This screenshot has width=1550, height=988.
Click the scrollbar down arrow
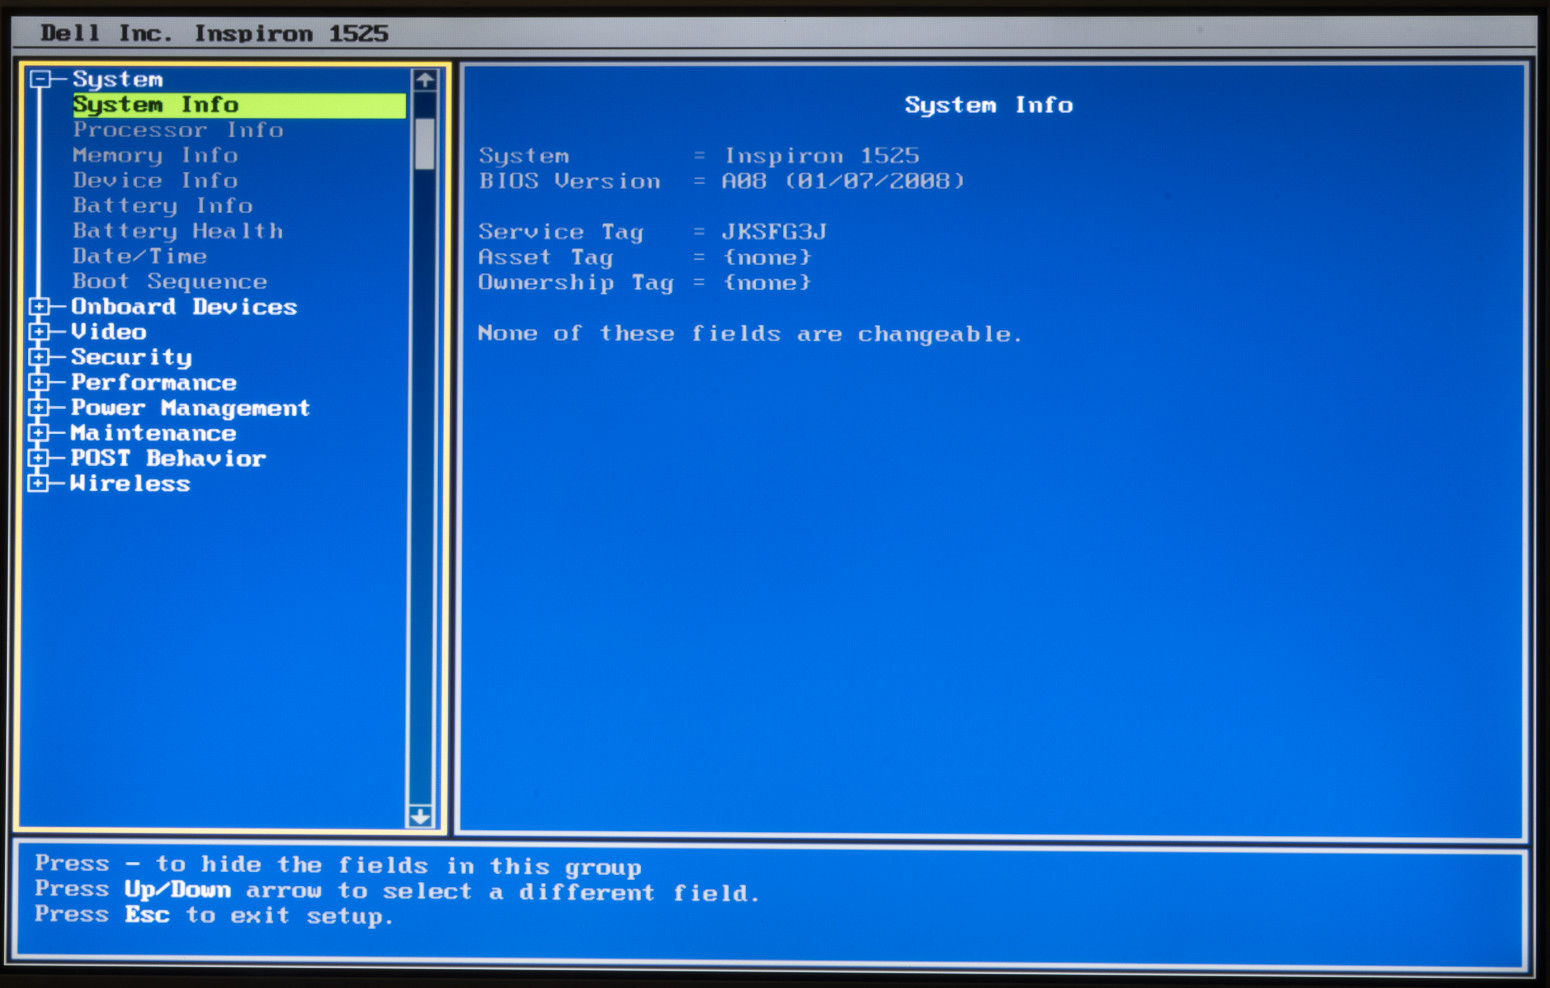click(x=422, y=818)
